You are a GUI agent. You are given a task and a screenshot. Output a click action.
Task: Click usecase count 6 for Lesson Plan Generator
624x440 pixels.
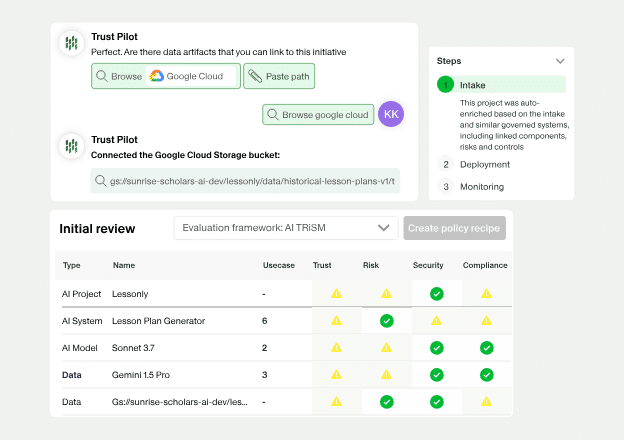pos(264,321)
